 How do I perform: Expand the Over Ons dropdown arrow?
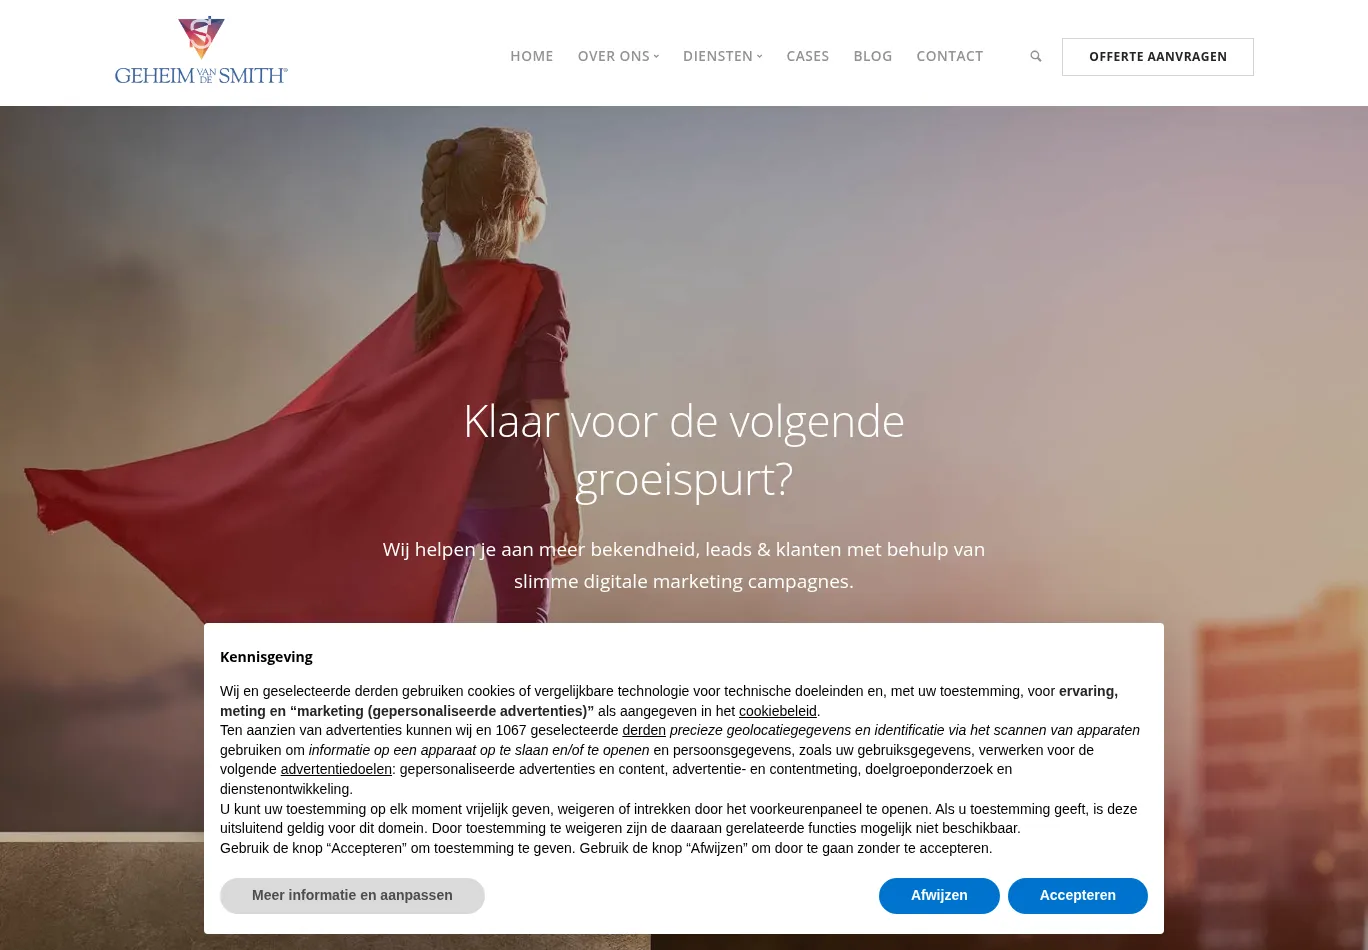(x=656, y=56)
